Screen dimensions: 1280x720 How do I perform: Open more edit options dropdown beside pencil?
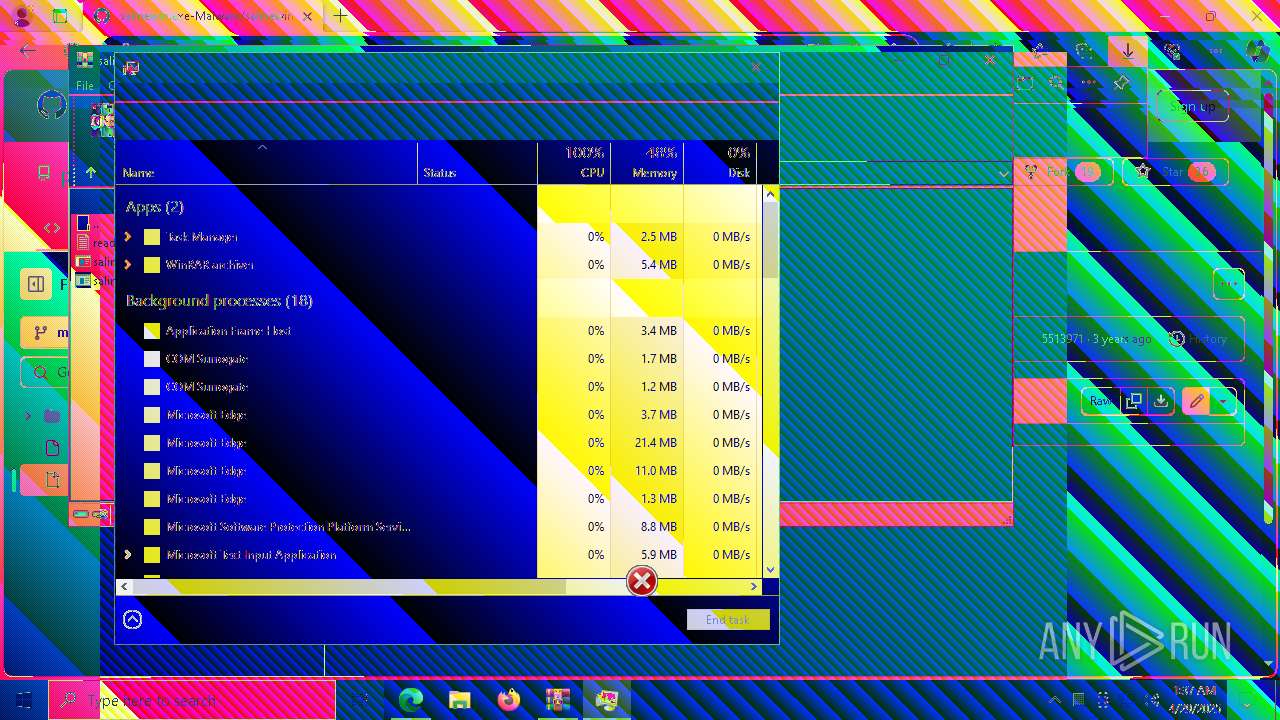(x=1223, y=401)
